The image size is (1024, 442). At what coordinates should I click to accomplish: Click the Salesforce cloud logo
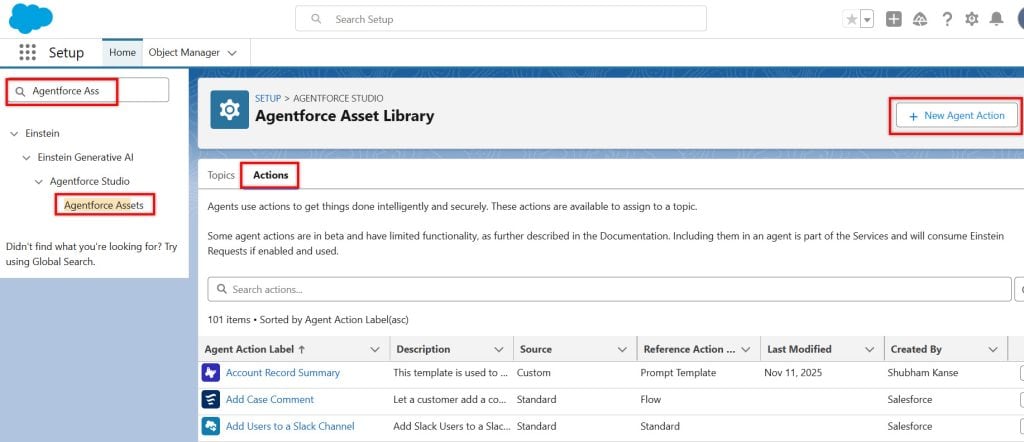tap(30, 18)
